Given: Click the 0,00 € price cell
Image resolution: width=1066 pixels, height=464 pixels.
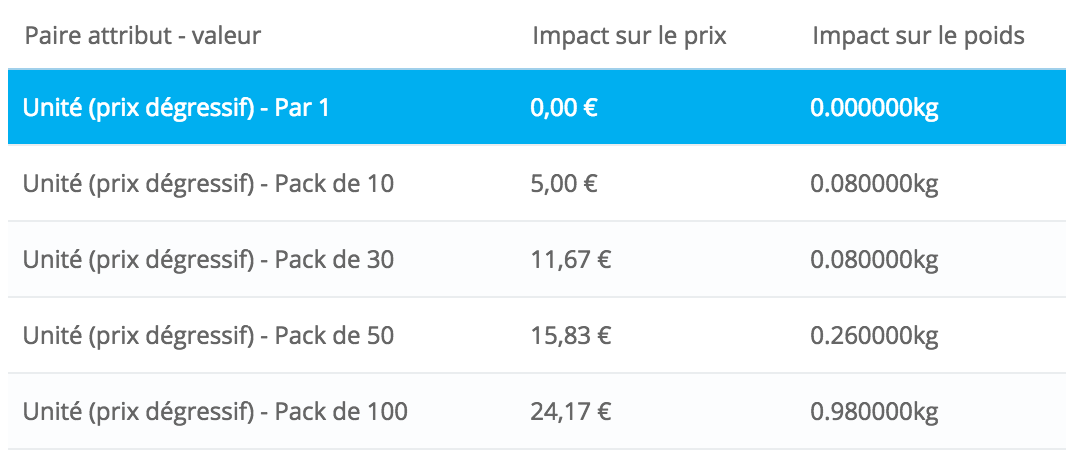Looking at the screenshot, I should click(564, 108).
